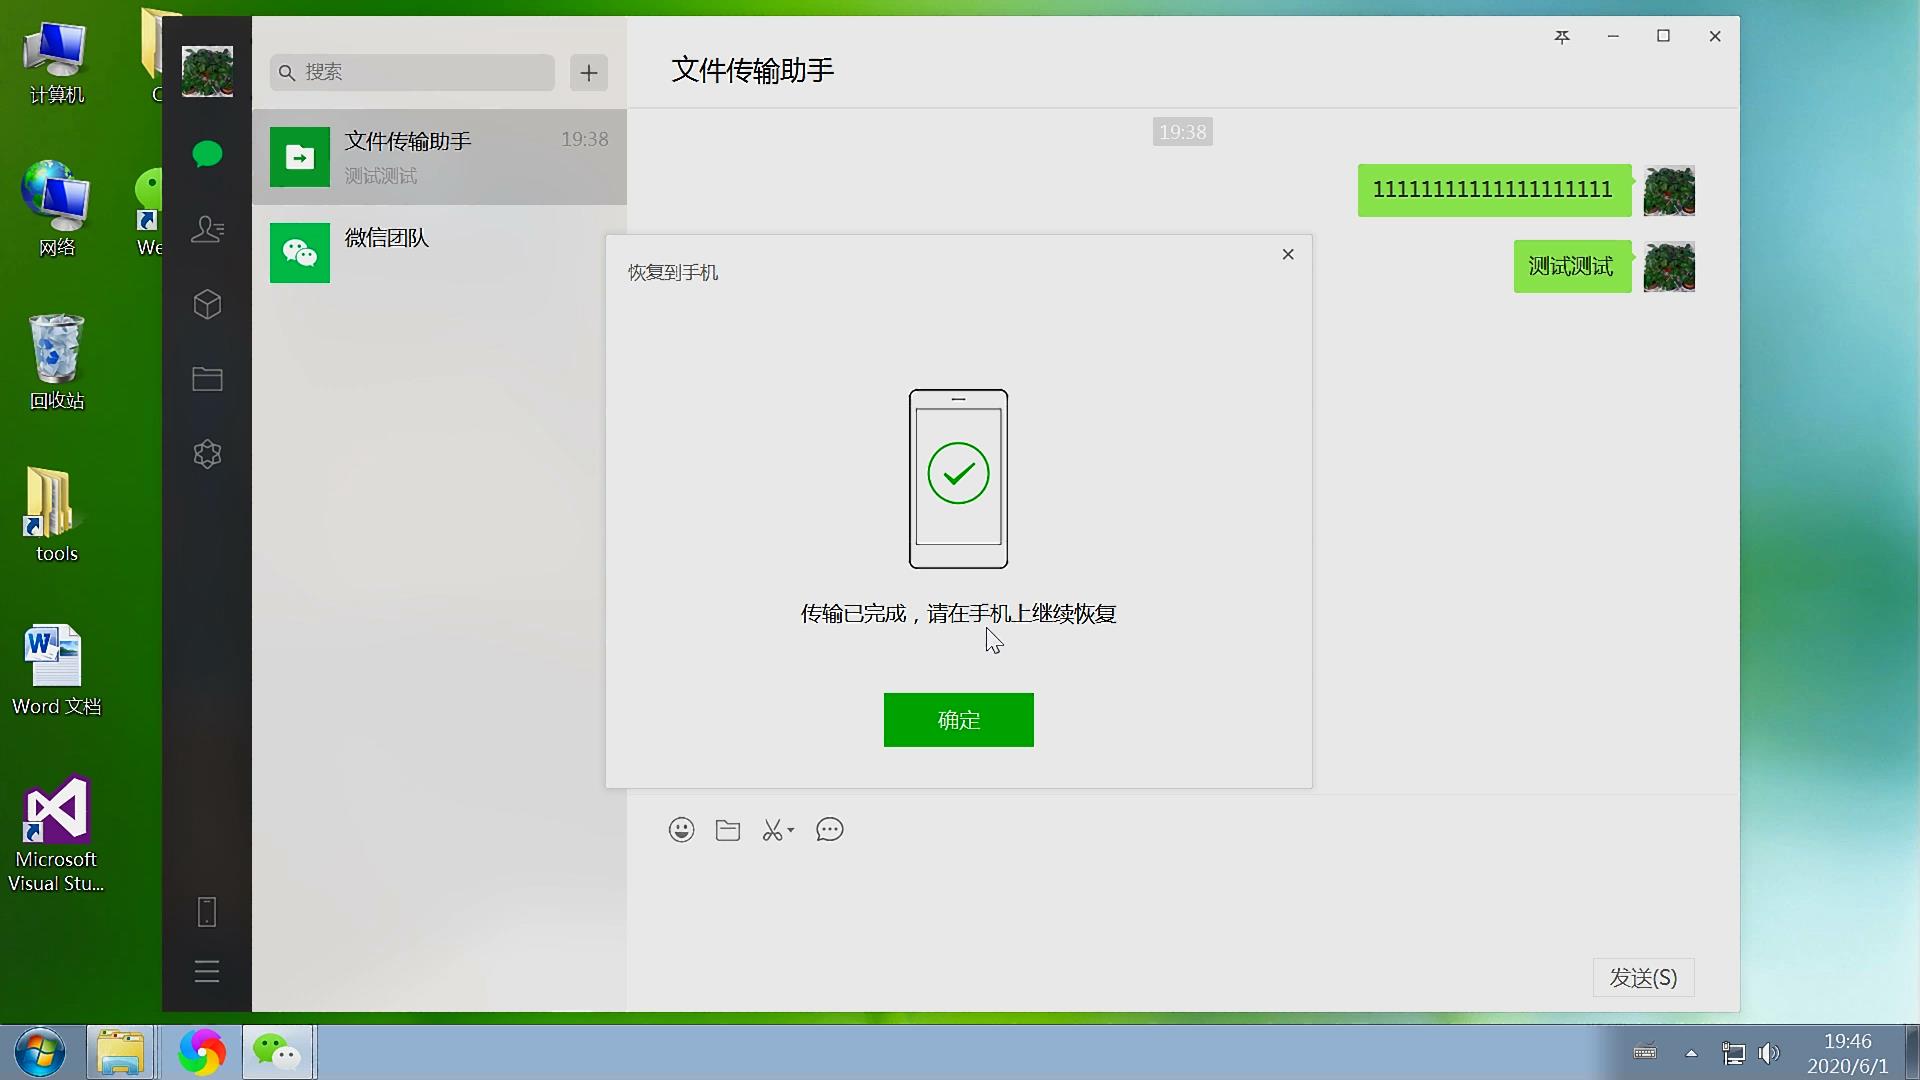Switch to the Chats sidebar icon
Viewport: 1920px width, 1080px height.
tap(207, 154)
